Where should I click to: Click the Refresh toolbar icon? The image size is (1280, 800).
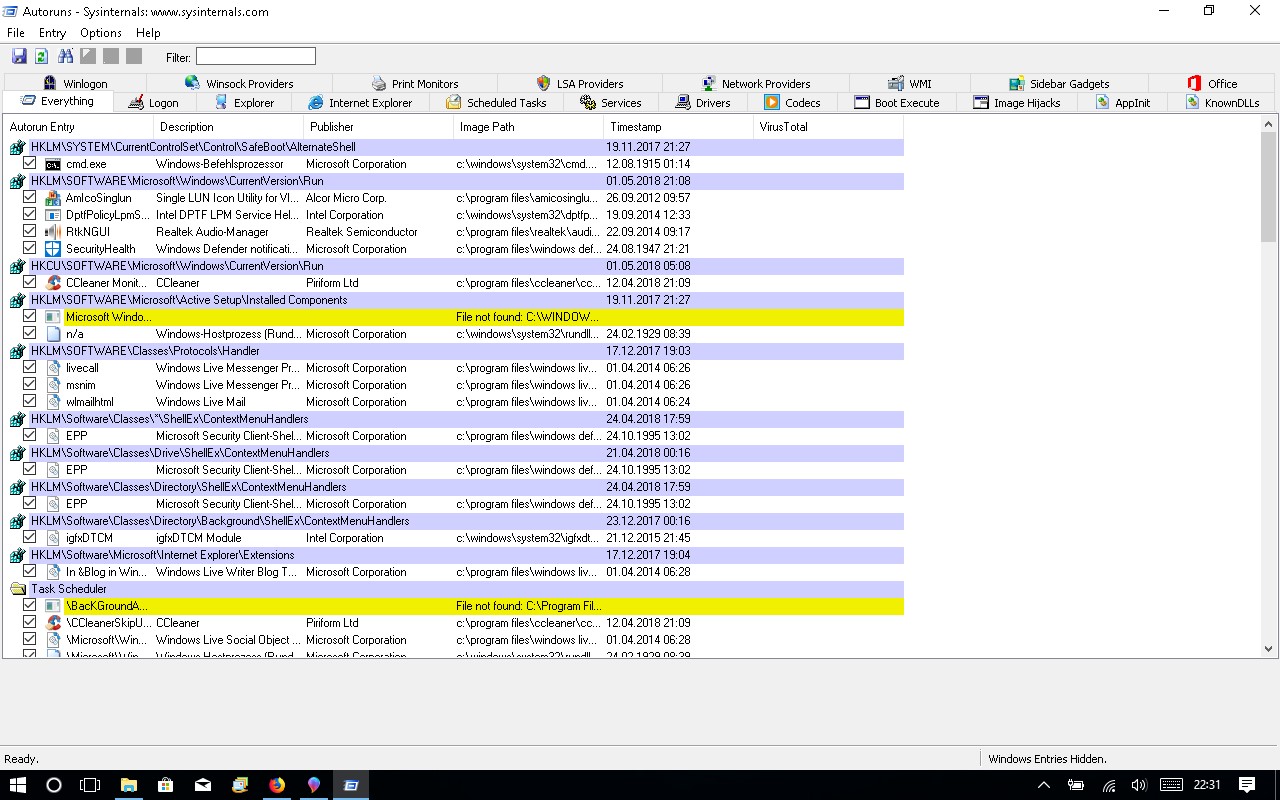42,57
